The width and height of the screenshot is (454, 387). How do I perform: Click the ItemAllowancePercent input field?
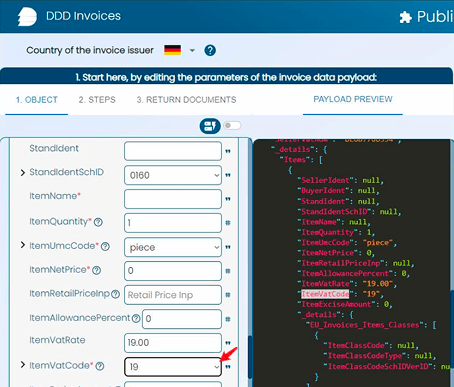click(x=182, y=319)
